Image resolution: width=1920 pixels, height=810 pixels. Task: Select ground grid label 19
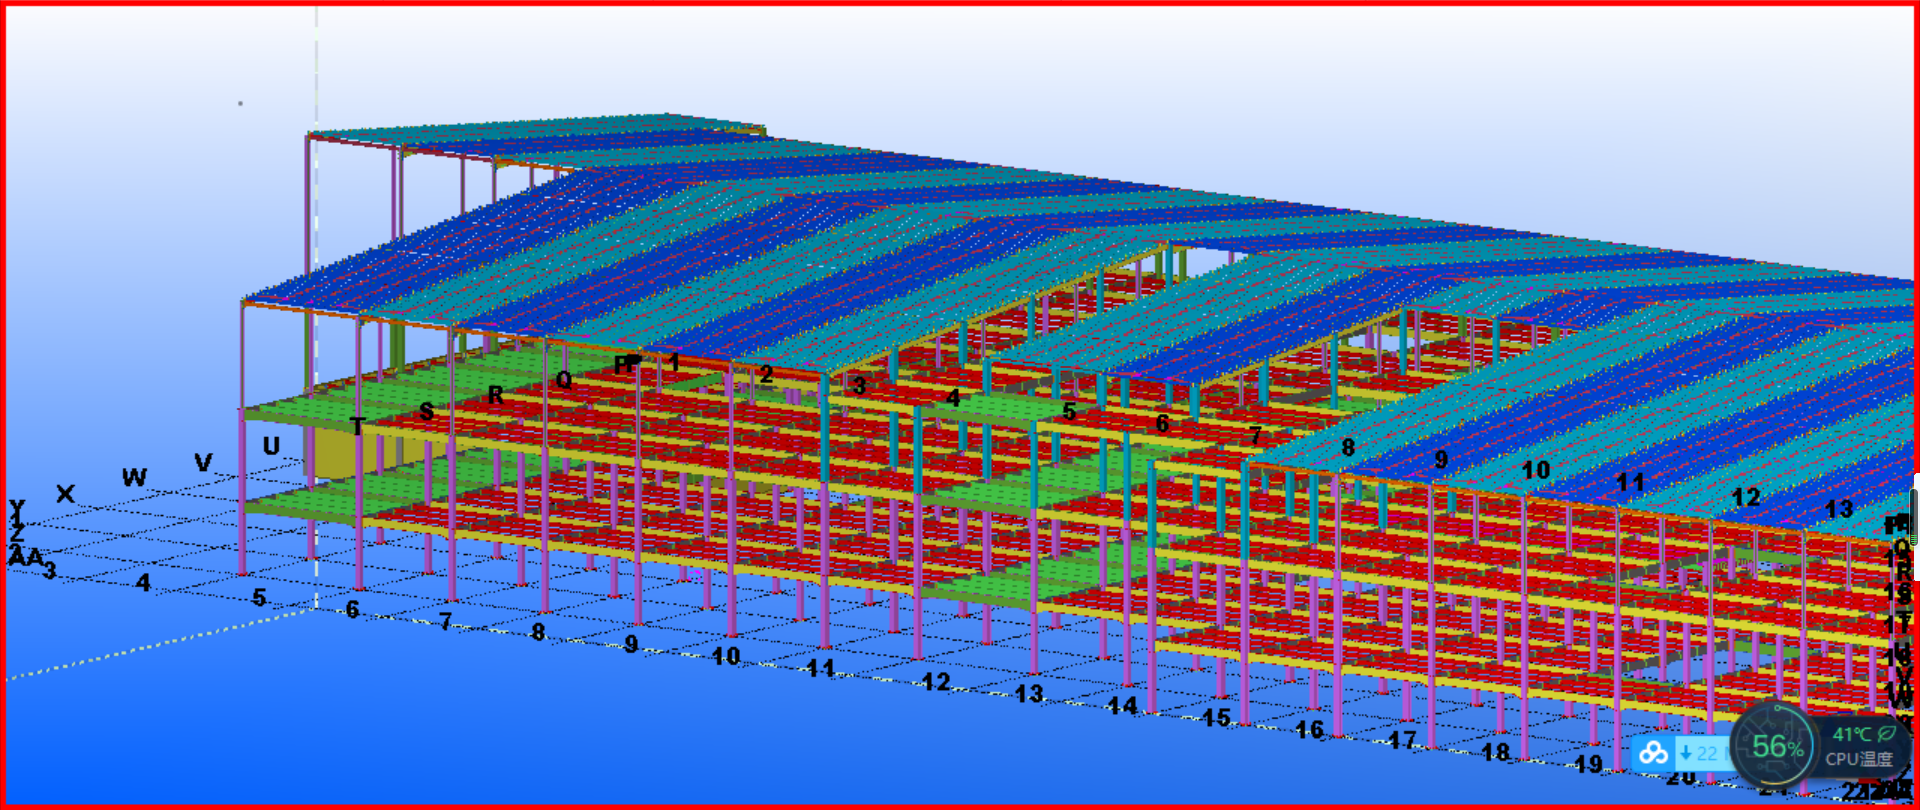tap(1588, 764)
